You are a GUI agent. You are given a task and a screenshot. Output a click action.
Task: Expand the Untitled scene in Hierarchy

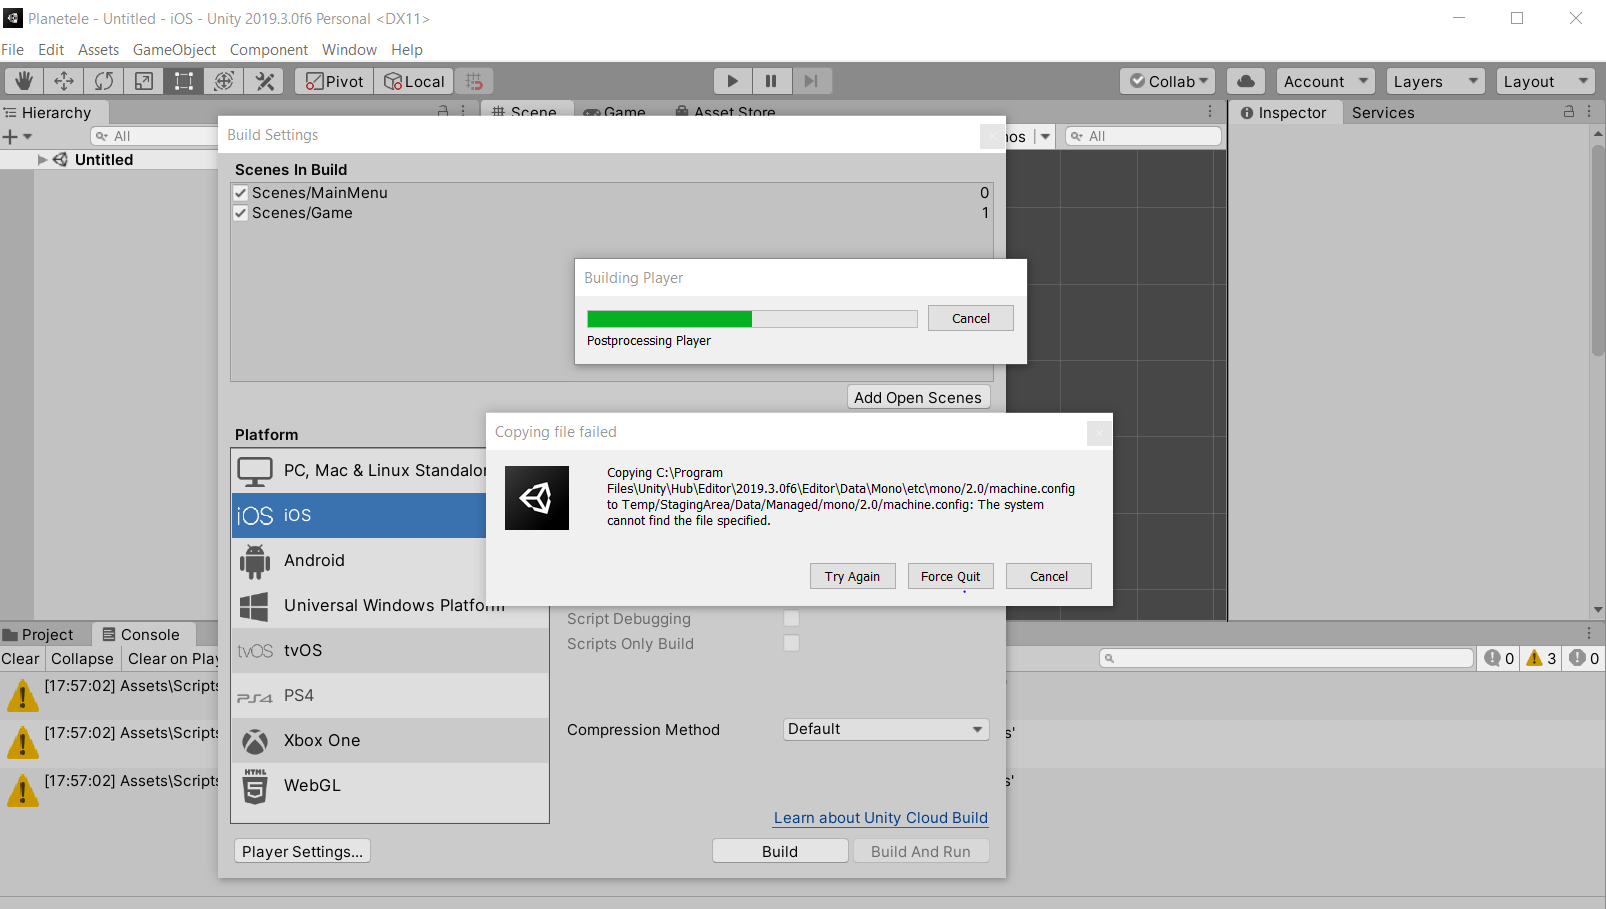[42, 159]
